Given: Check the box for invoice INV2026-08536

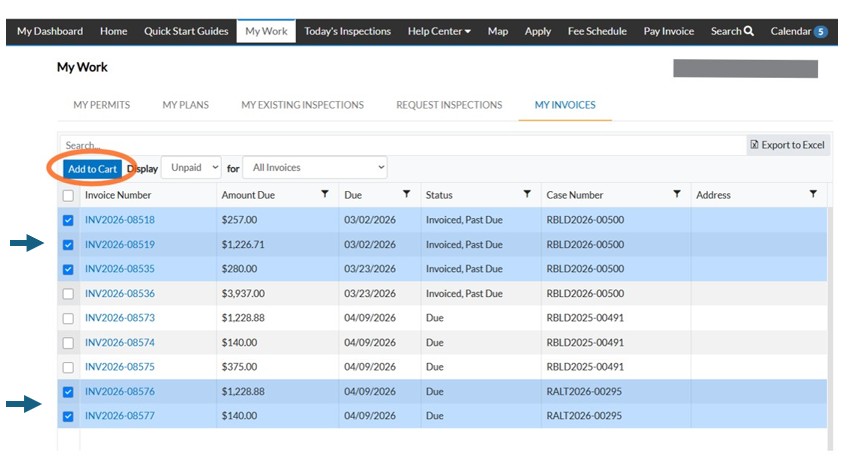Looking at the screenshot, I should click(x=68, y=294).
